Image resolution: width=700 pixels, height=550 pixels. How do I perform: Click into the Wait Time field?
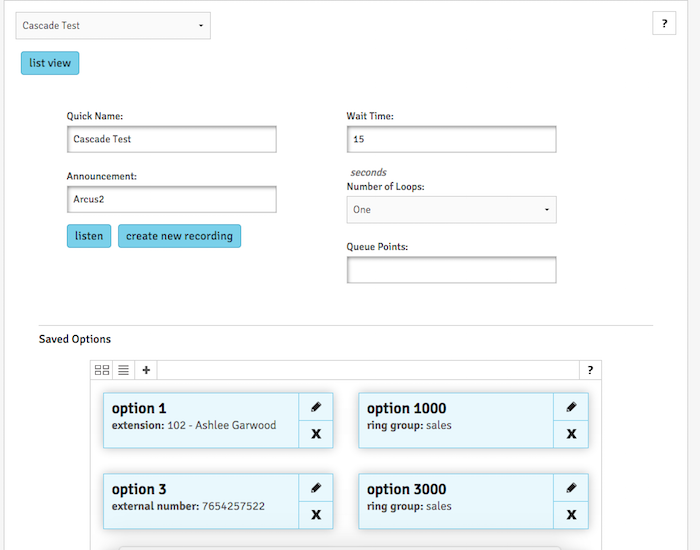coord(451,139)
